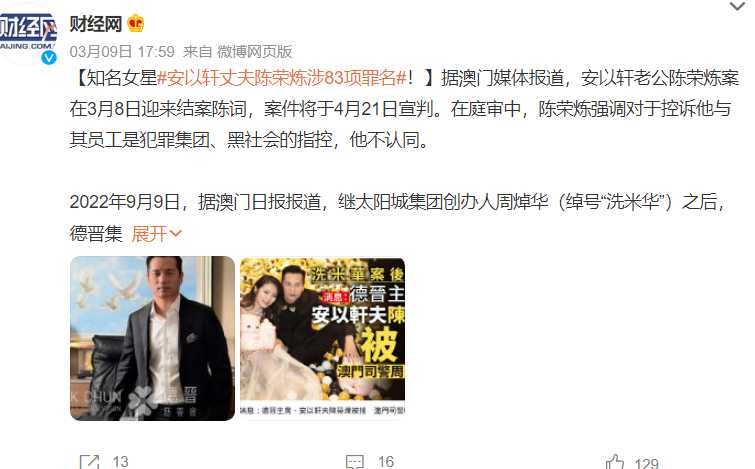The image size is (755, 469).
Task: View the news headline couple photo
Action: 322,339
